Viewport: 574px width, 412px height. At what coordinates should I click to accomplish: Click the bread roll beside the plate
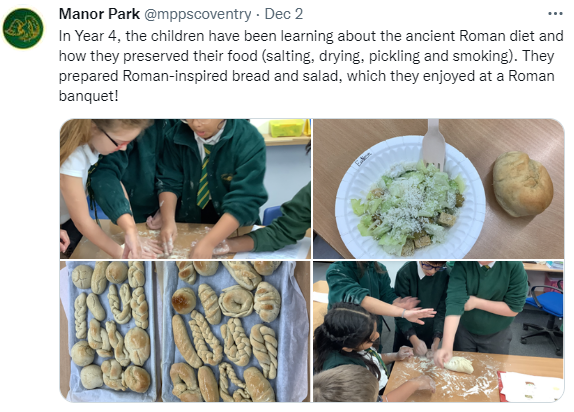point(522,184)
